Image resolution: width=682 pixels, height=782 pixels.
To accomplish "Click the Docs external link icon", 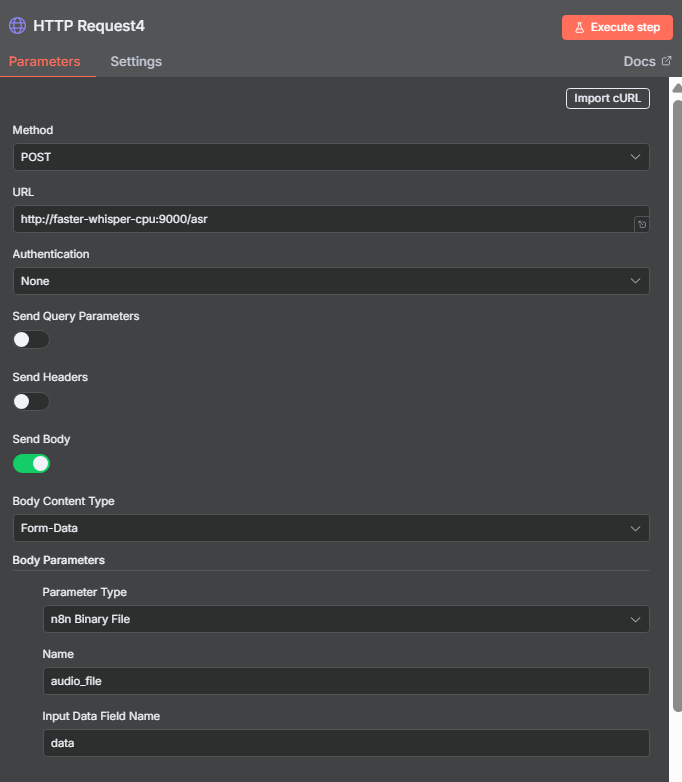I will coord(667,61).
